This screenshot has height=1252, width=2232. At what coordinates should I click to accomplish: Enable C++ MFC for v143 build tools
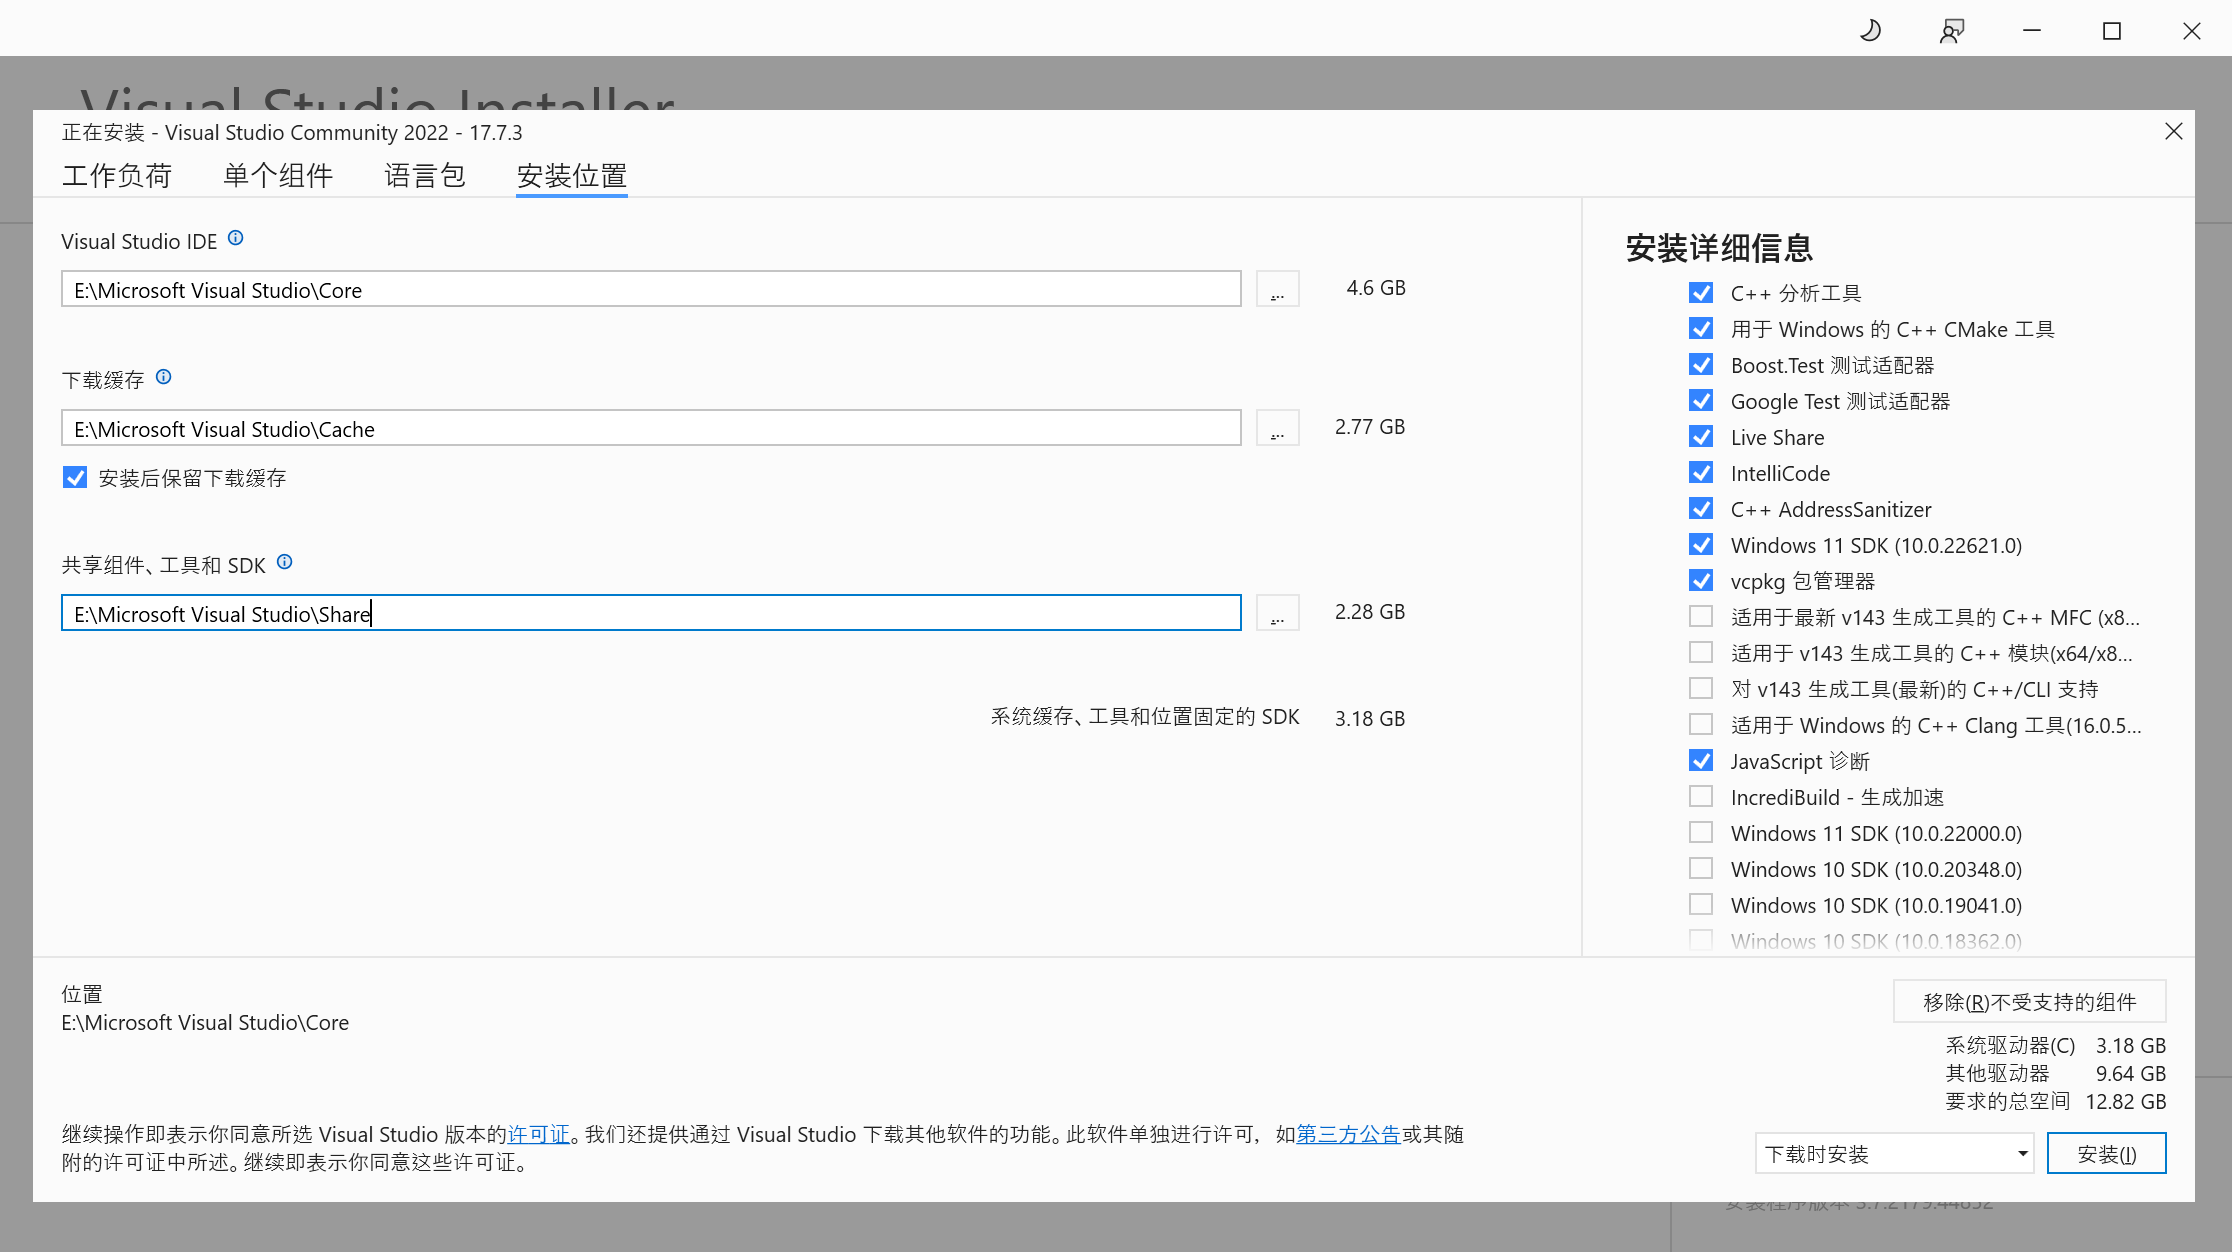[1701, 617]
